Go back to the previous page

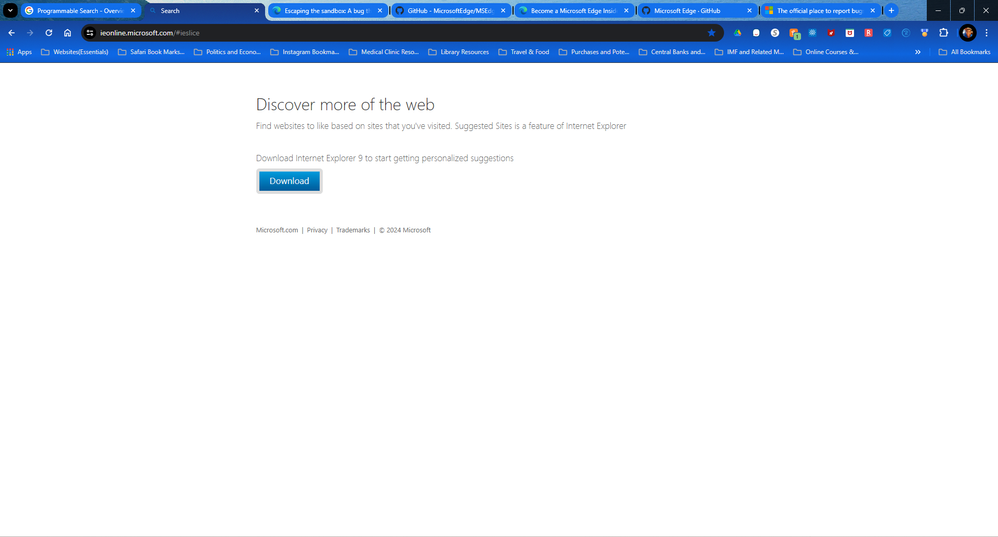coord(11,32)
